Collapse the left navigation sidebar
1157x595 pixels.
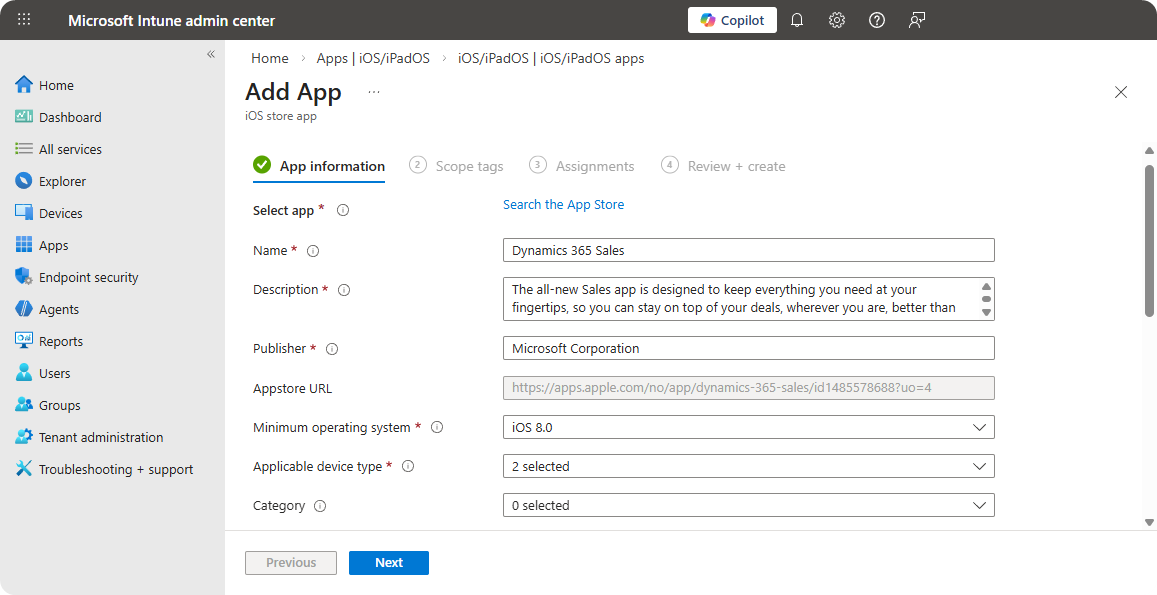(x=211, y=54)
